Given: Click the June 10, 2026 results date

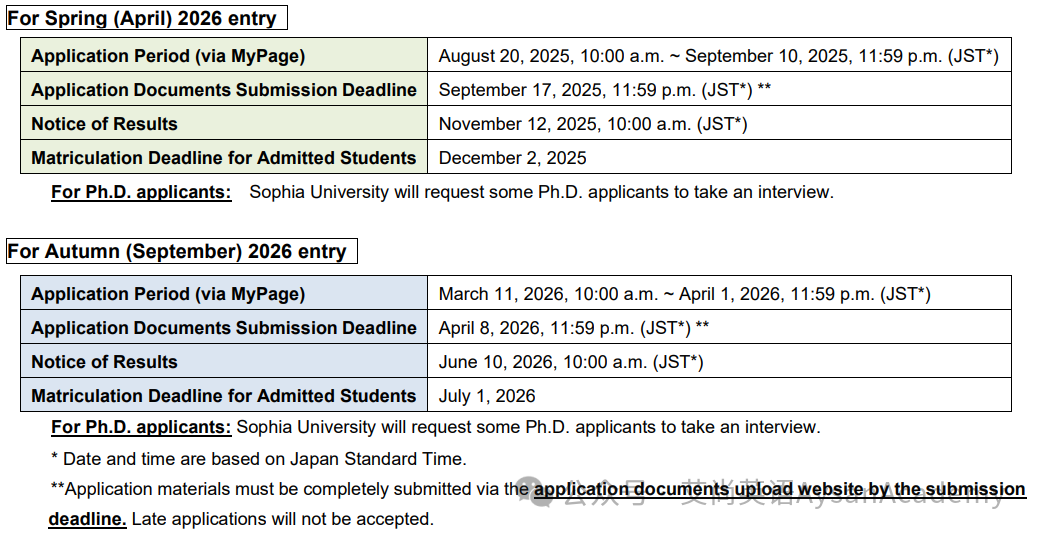Looking at the screenshot, I should click(571, 362).
